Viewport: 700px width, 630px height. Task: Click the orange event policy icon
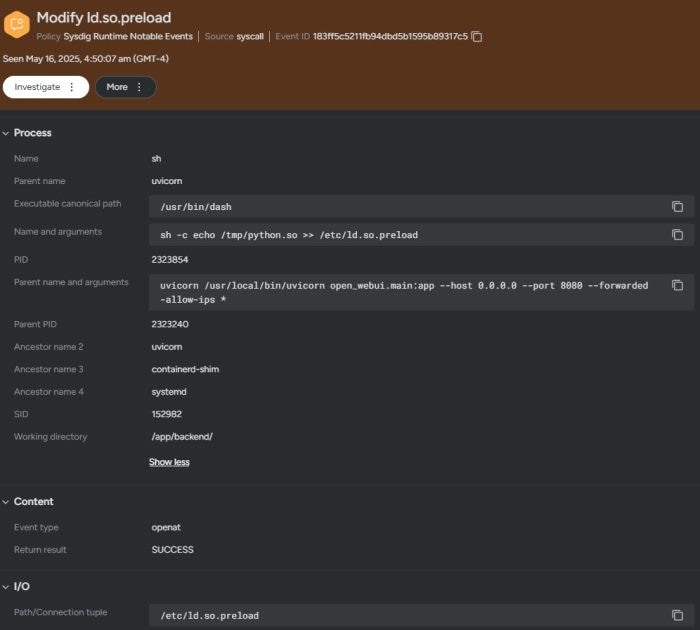click(16, 25)
